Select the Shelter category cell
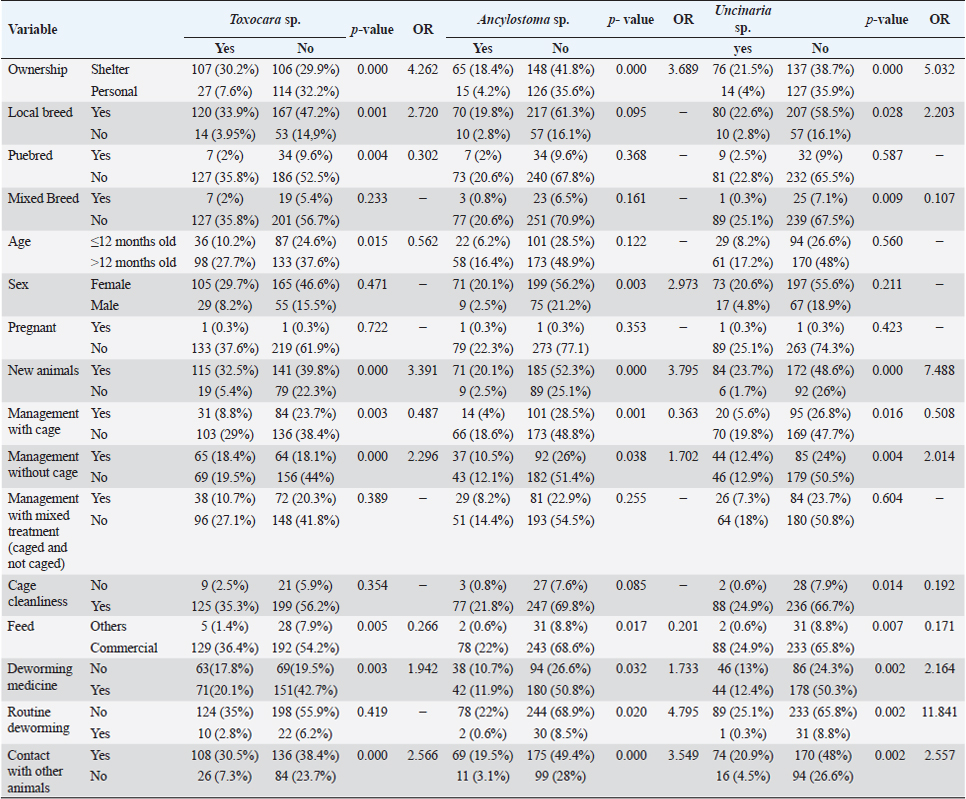The image size is (966, 799). 110,70
